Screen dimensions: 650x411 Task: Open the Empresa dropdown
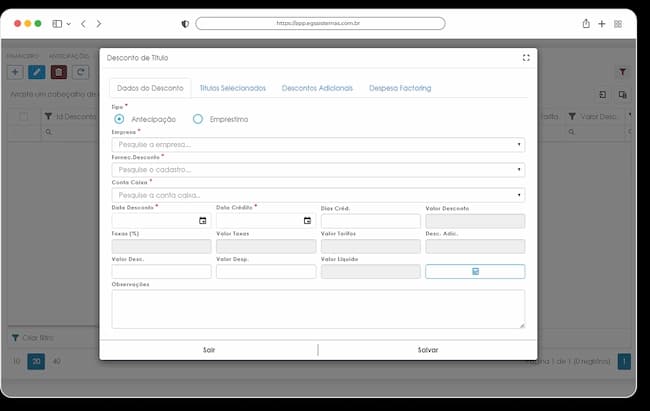pyautogui.click(x=318, y=145)
